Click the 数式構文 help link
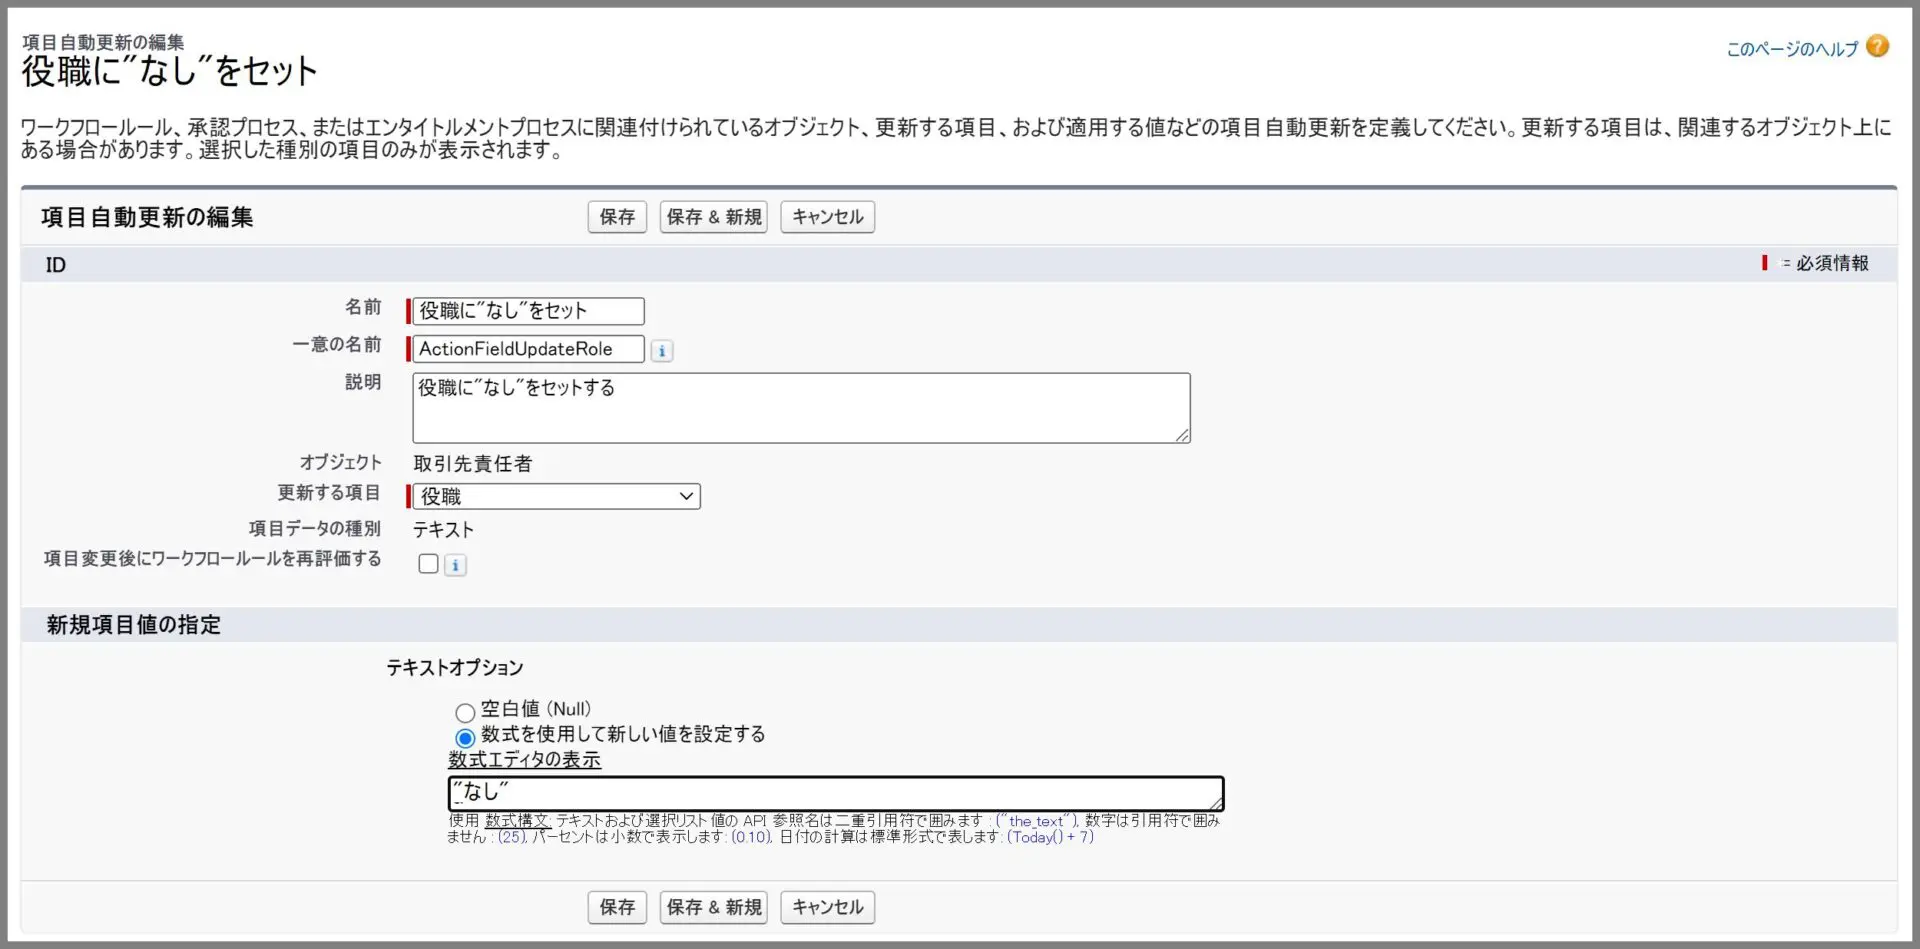Image resolution: width=1920 pixels, height=949 pixels. (x=517, y=821)
